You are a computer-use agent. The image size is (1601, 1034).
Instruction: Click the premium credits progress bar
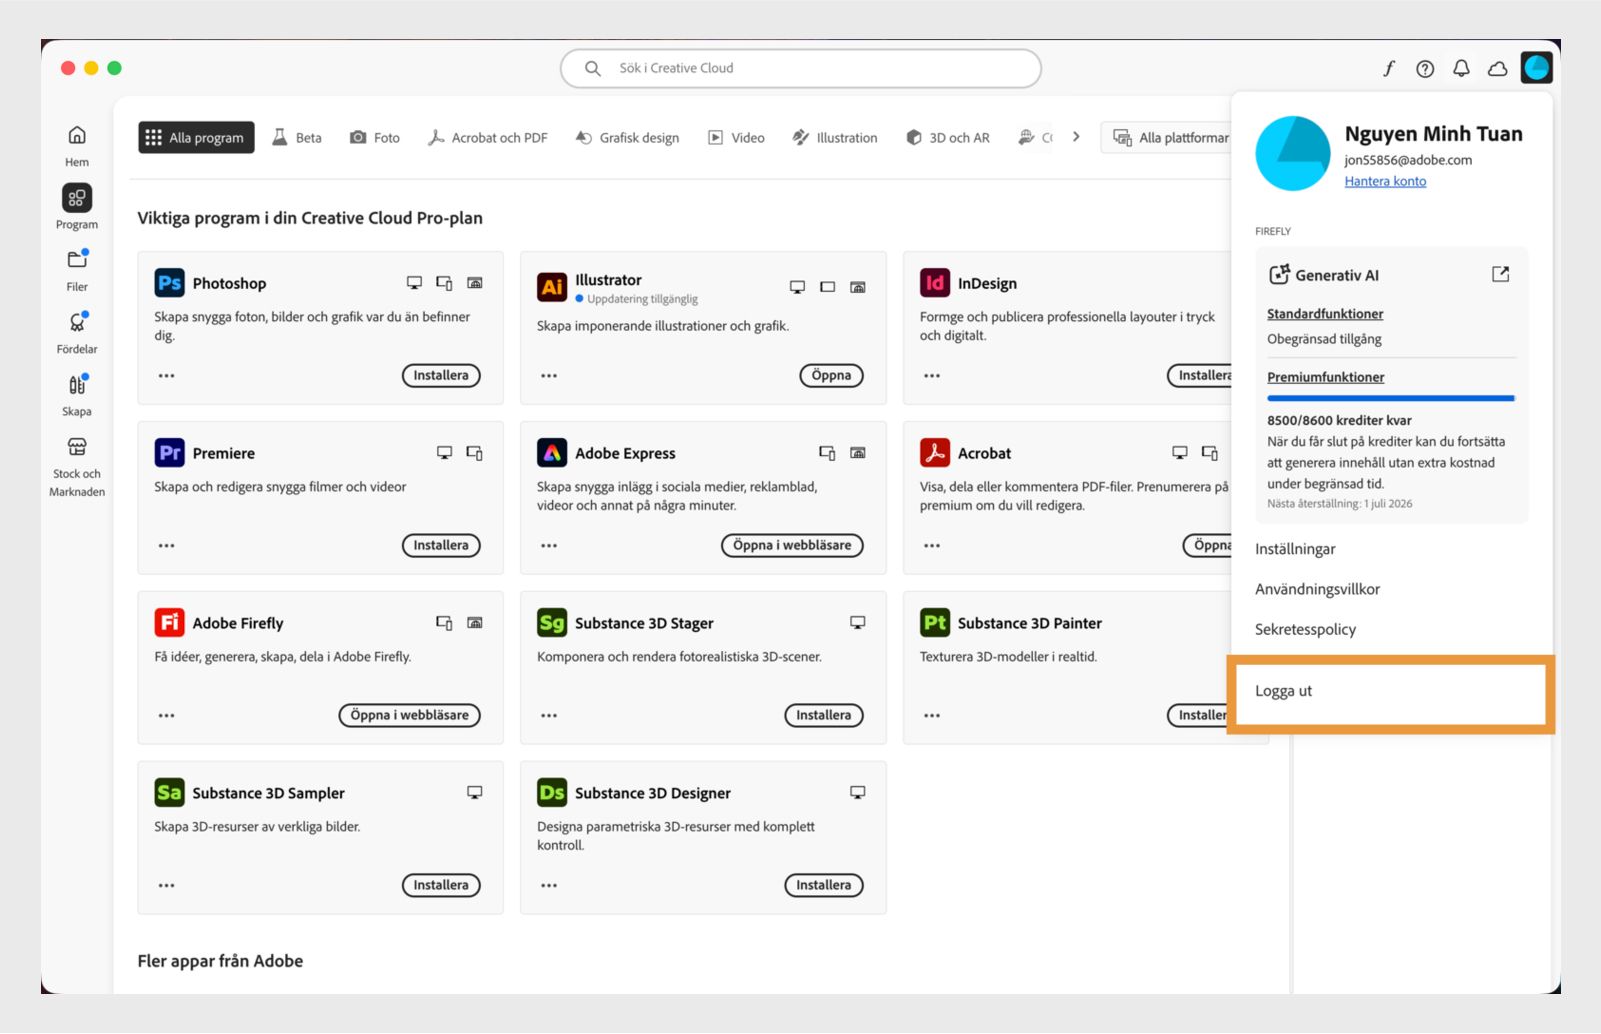coord(1391,398)
